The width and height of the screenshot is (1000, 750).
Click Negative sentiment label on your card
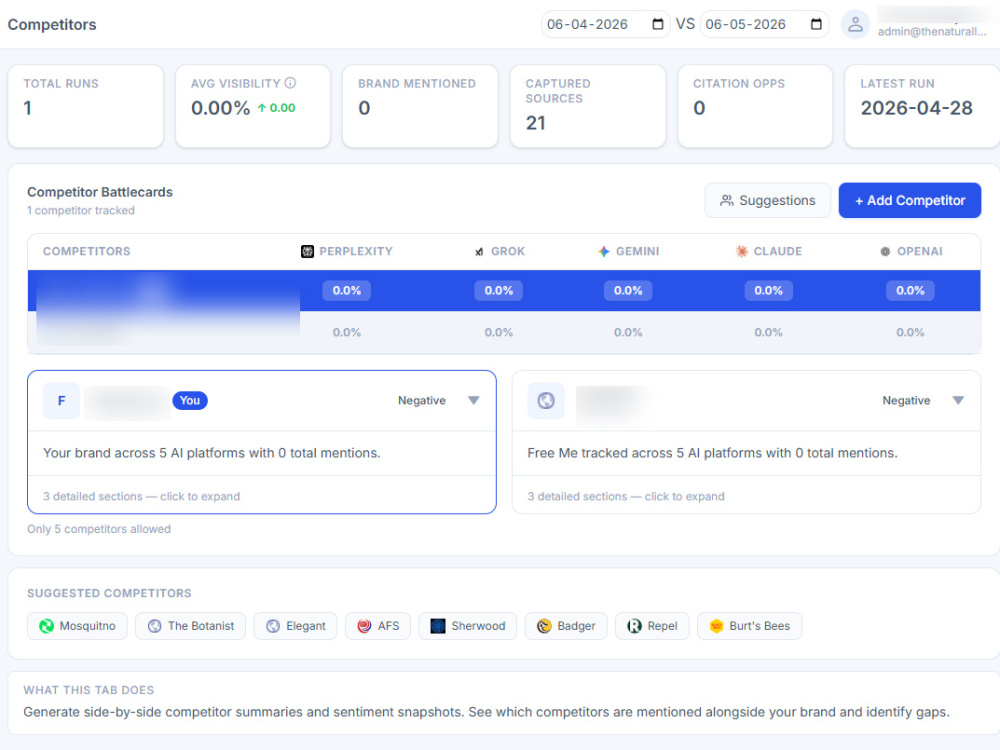(x=422, y=401)
